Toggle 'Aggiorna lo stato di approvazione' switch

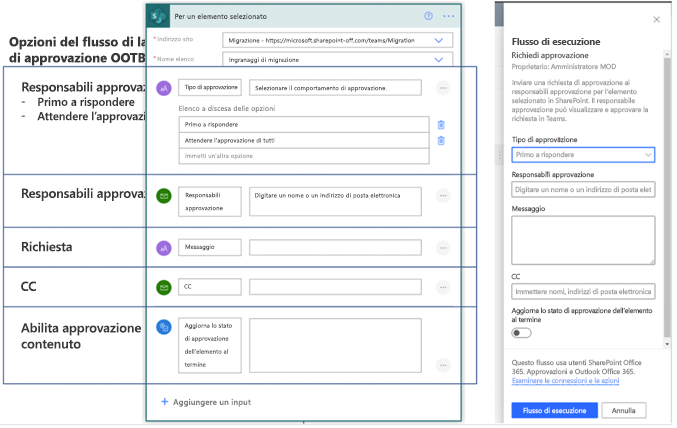point(523,334)
